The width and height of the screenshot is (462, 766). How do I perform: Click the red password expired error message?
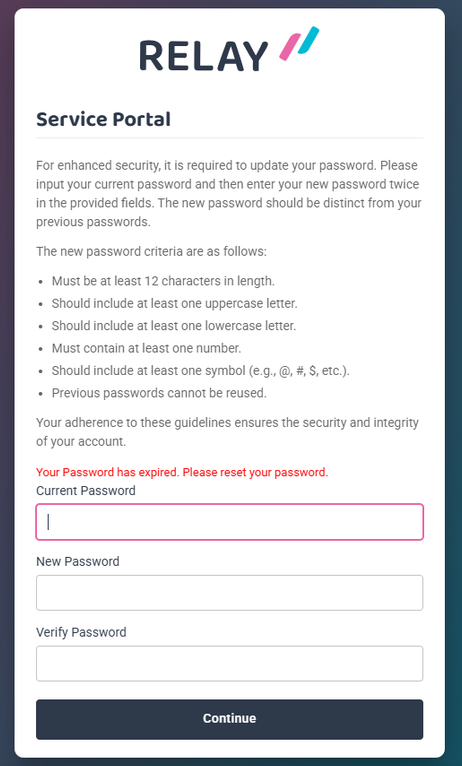point(182,472)
